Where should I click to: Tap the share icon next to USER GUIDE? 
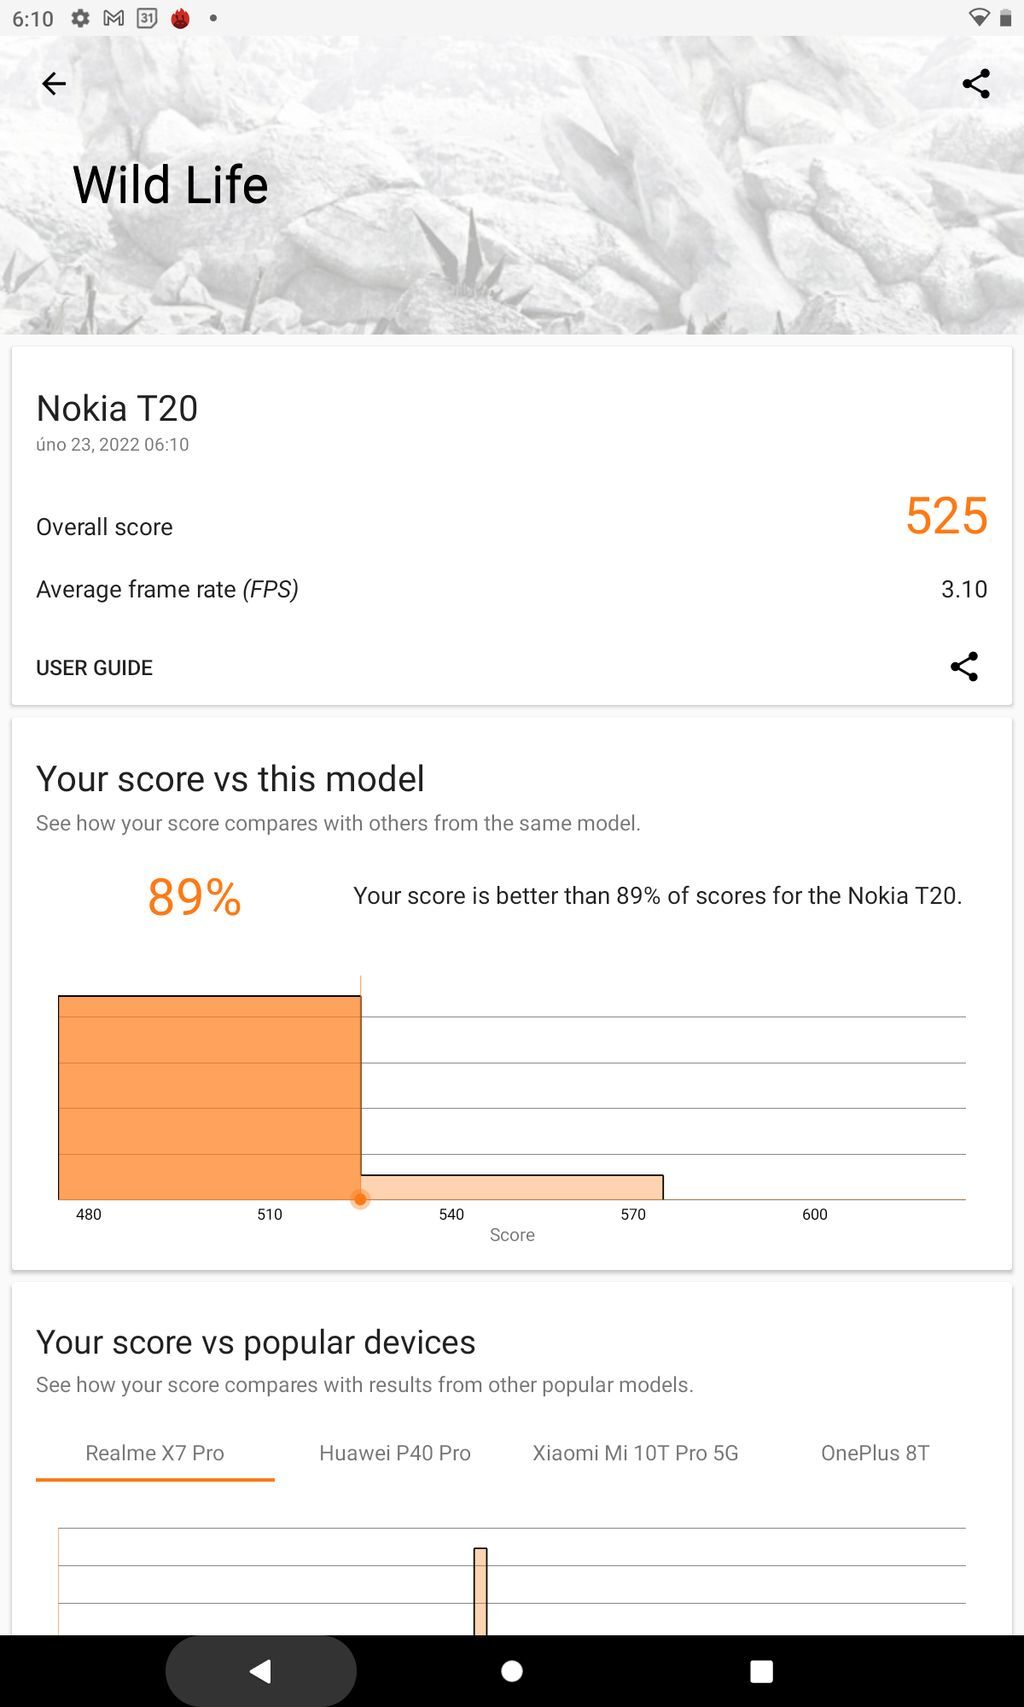(x=963, y=667)
